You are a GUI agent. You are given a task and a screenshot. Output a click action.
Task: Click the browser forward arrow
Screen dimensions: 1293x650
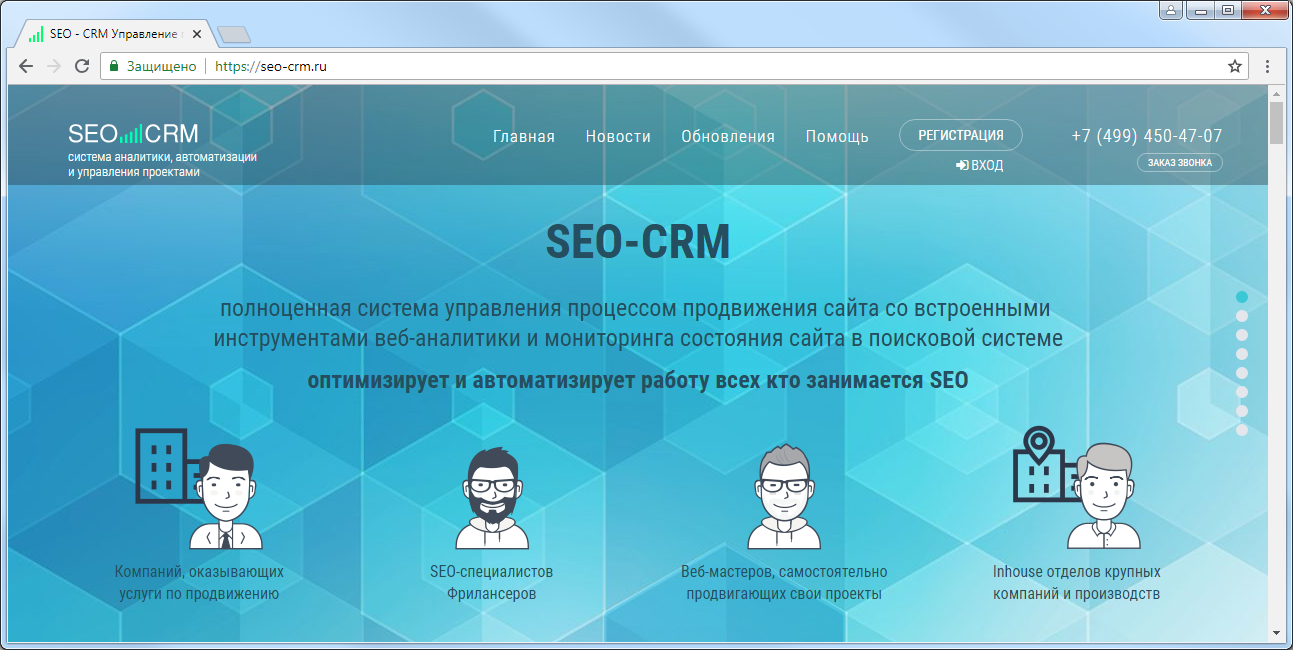54,66
